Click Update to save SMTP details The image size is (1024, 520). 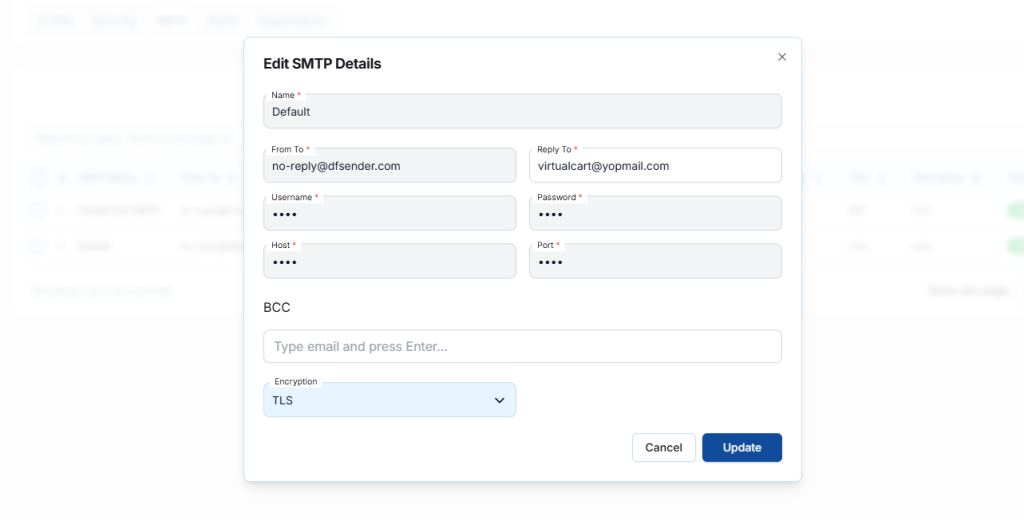tap(741, 447)
